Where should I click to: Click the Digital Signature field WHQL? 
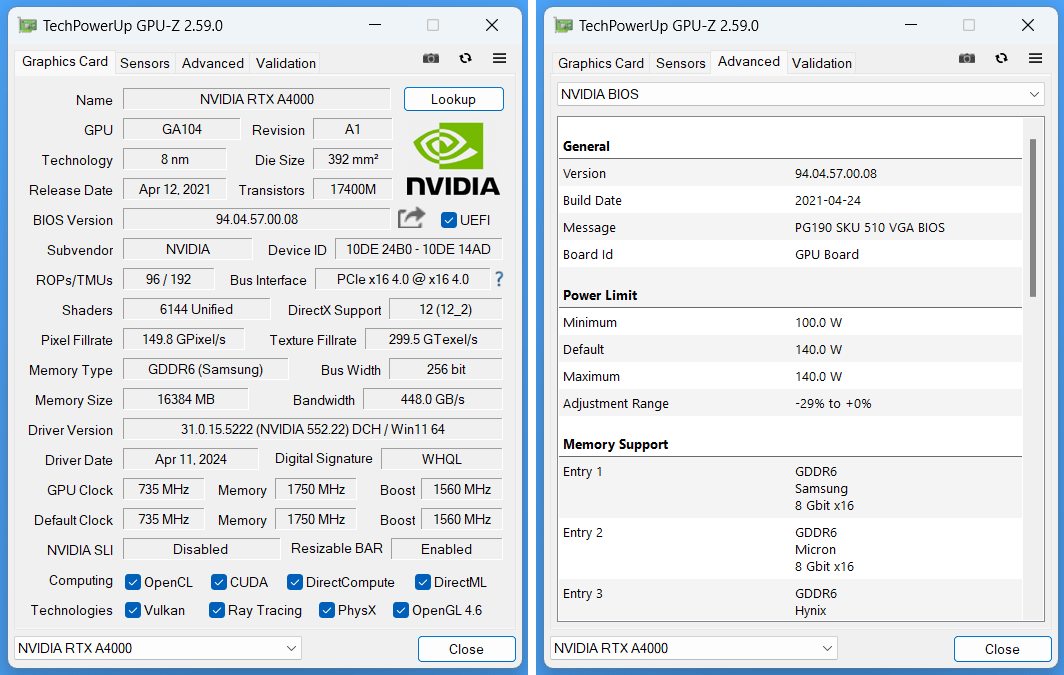pos(442,459)
